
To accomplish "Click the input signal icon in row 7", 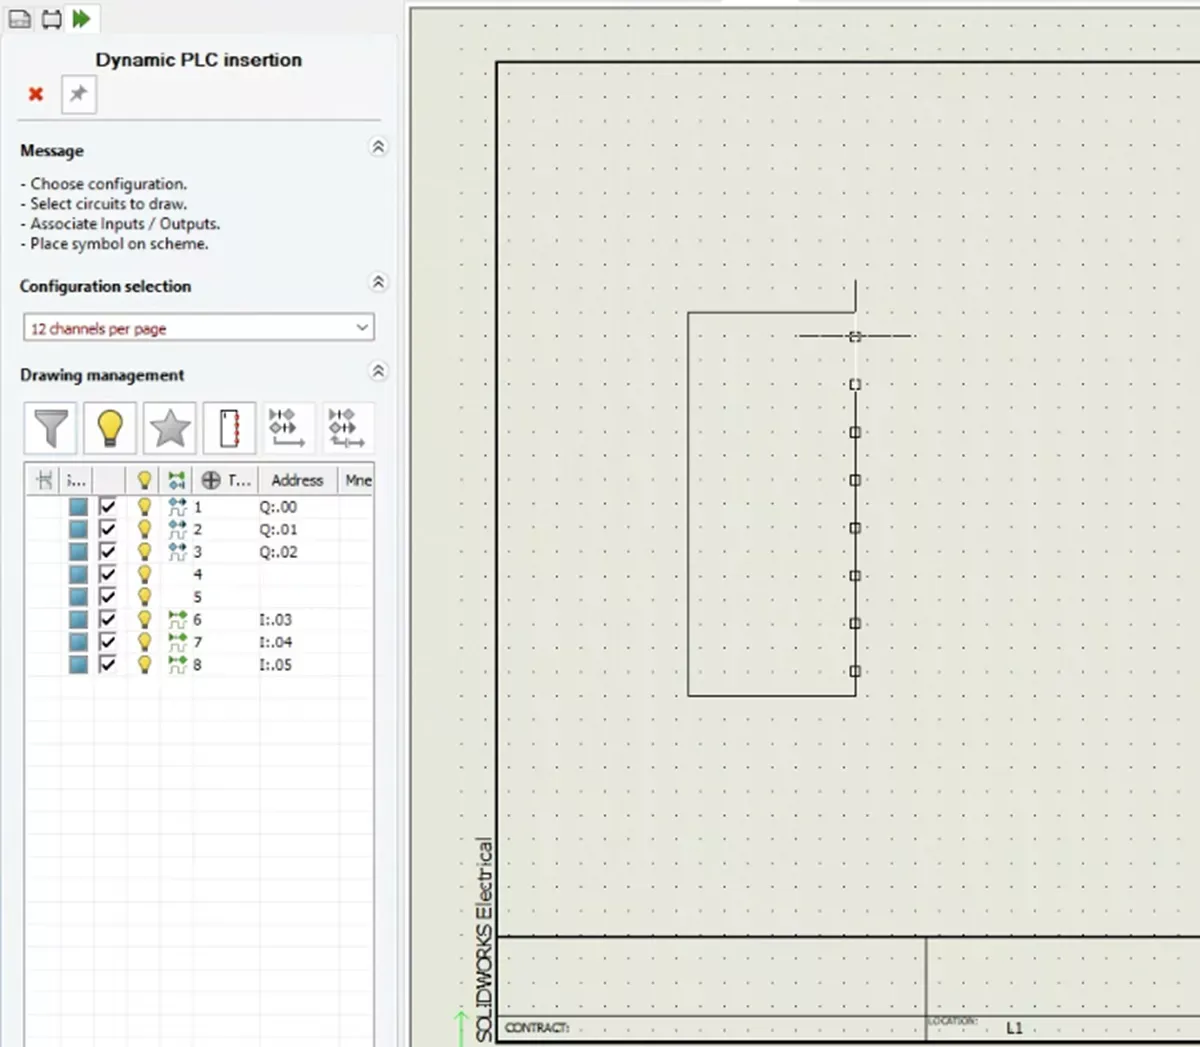I will [177, 642].
